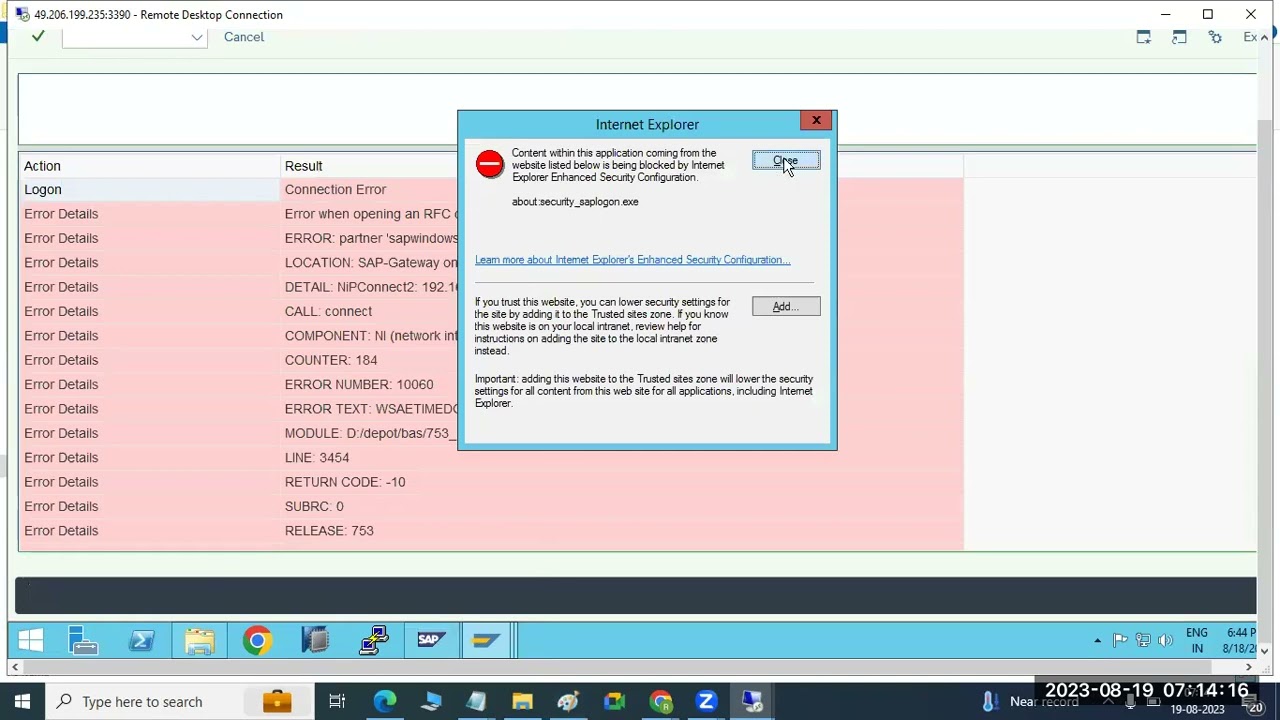Click the briefcase icon in the search box
The width and height of the screenshot is (1280, 720).
pyautogui.click(x=277, y=702)
